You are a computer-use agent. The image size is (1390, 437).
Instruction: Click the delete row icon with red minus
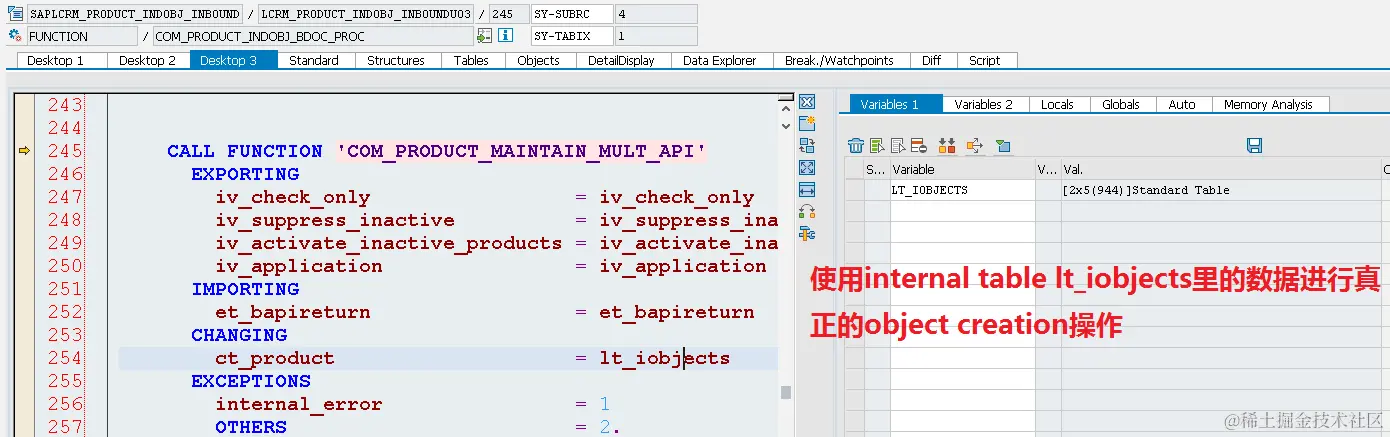coord(918,146)
